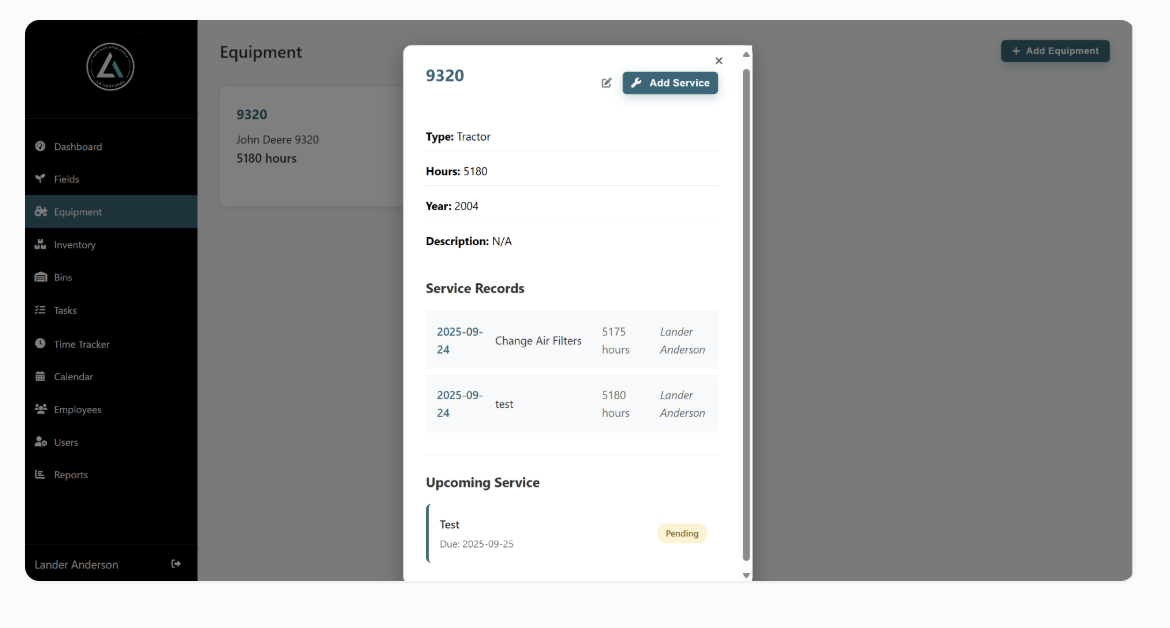
Task: Click the Time Tracker clock icon
Action: point(40,343)
